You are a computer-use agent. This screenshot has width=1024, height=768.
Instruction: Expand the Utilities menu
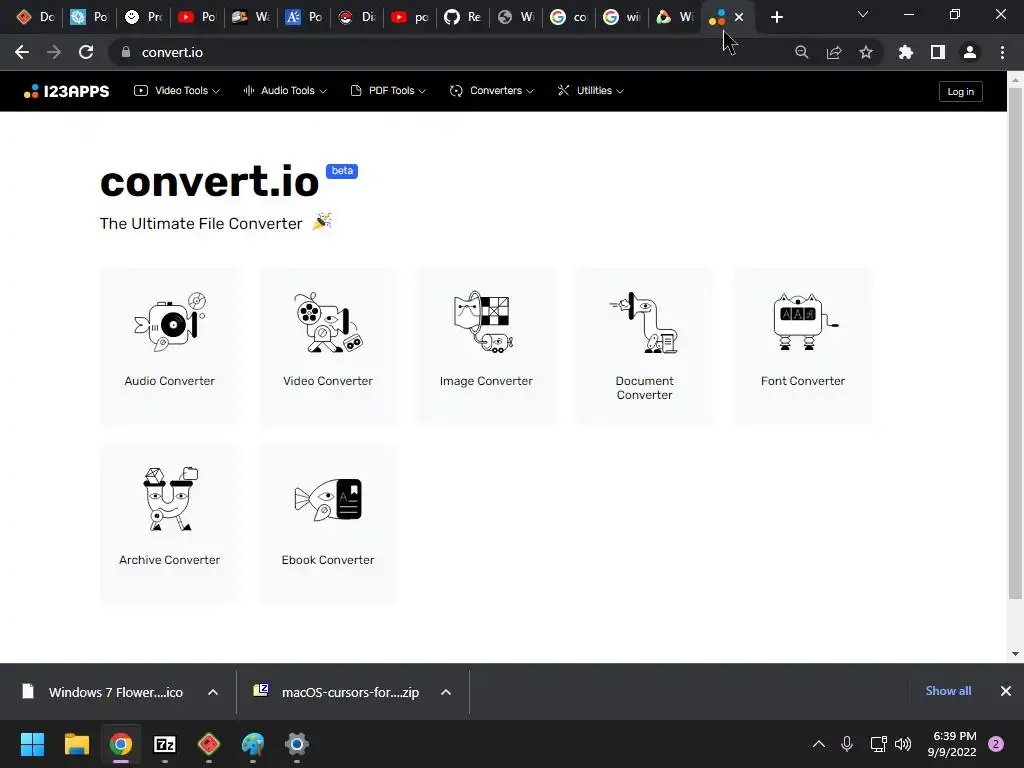click(x=590, y=91)
